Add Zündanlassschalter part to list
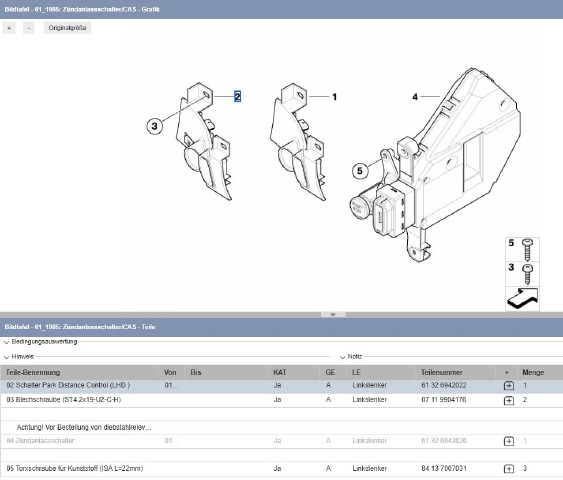The image size is (563, 480). (x=509, y=441)
